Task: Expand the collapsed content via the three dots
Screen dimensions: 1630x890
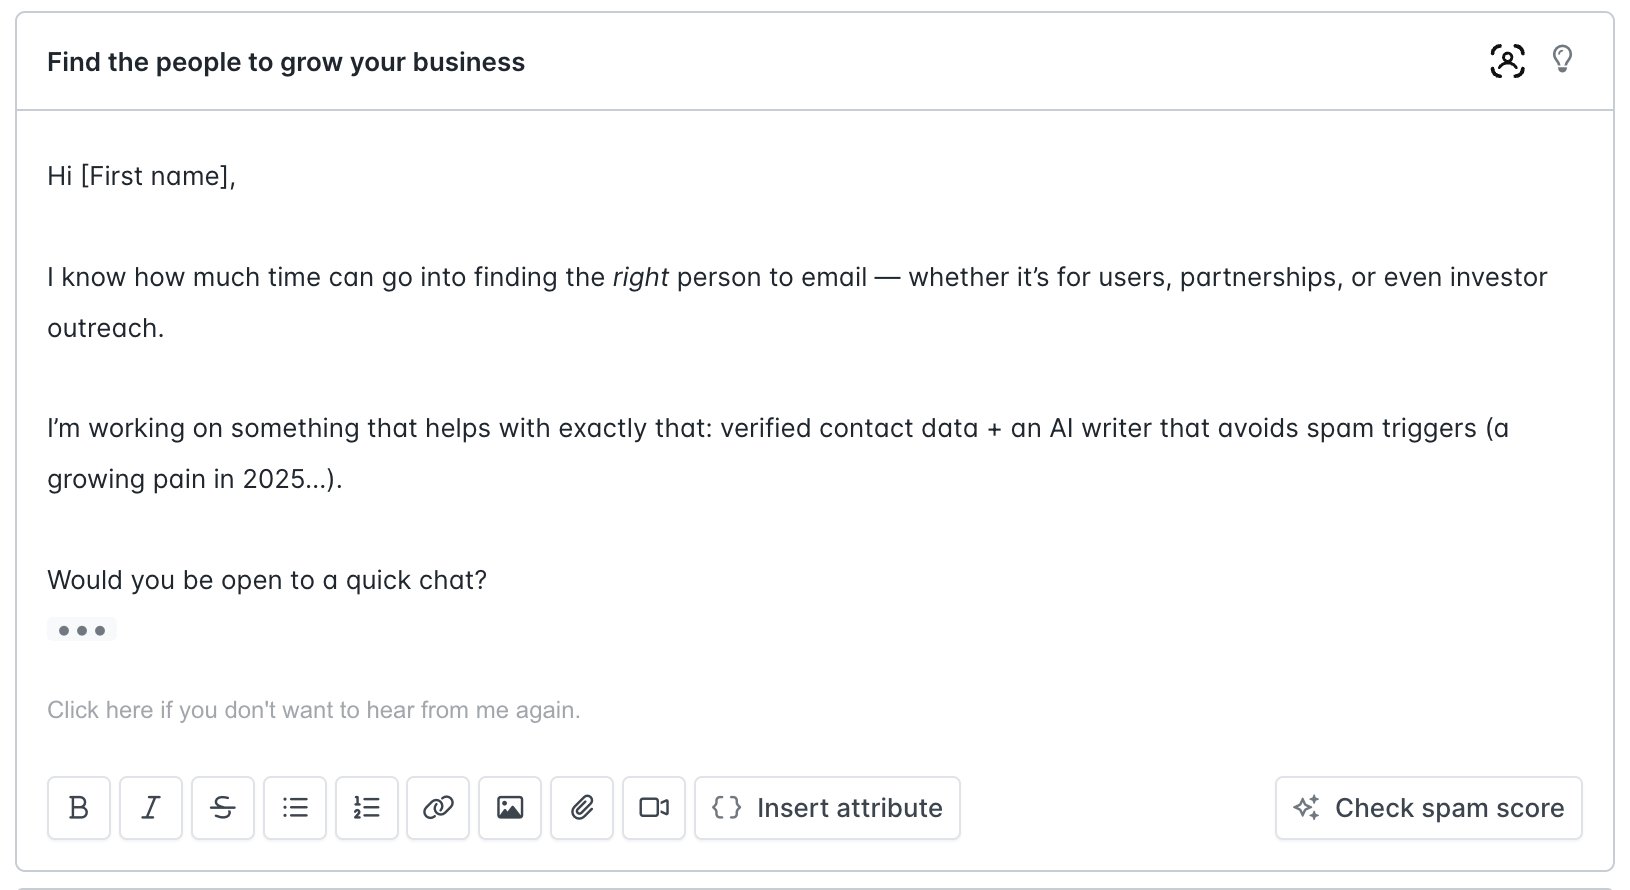Action: click(x=81, y=629)
